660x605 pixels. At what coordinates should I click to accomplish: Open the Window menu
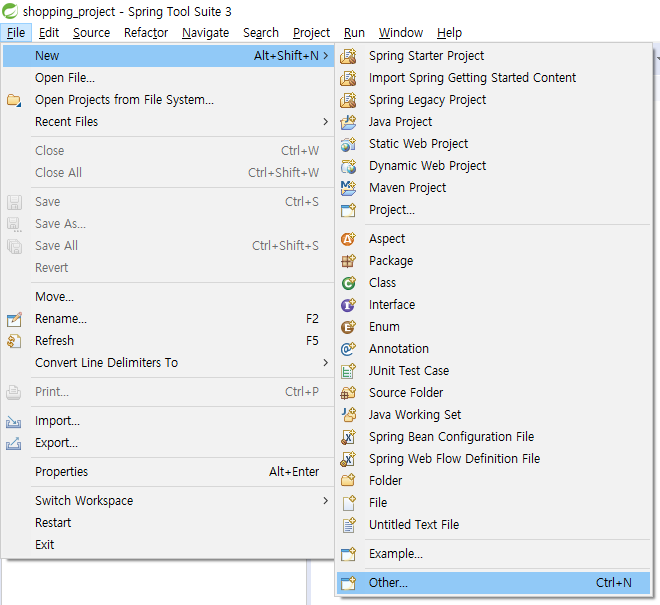pyautogui.click(x=401, y=33)
